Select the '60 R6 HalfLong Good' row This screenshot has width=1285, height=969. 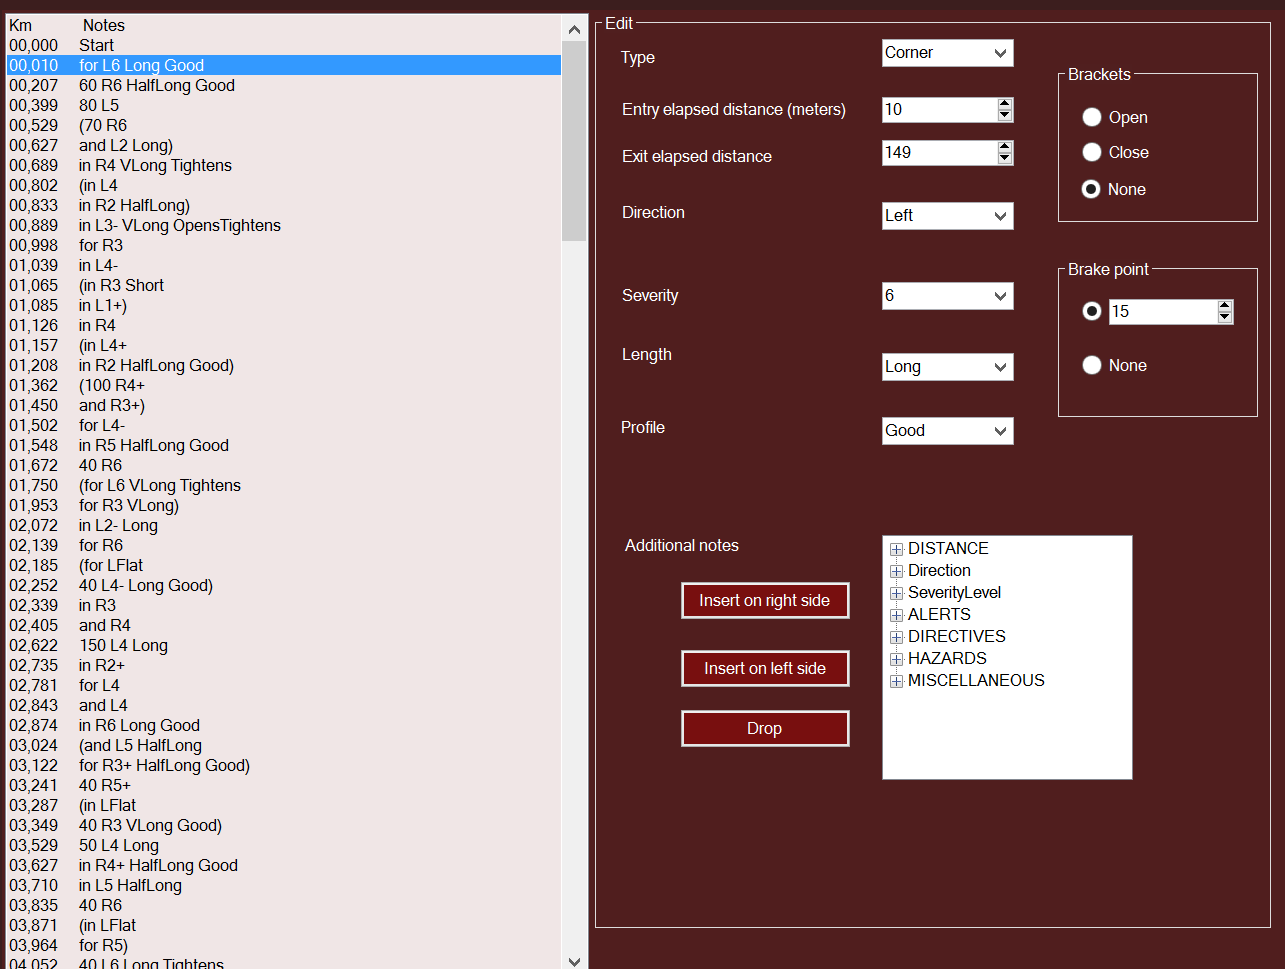pyautogui.click(x=284, y=85)
